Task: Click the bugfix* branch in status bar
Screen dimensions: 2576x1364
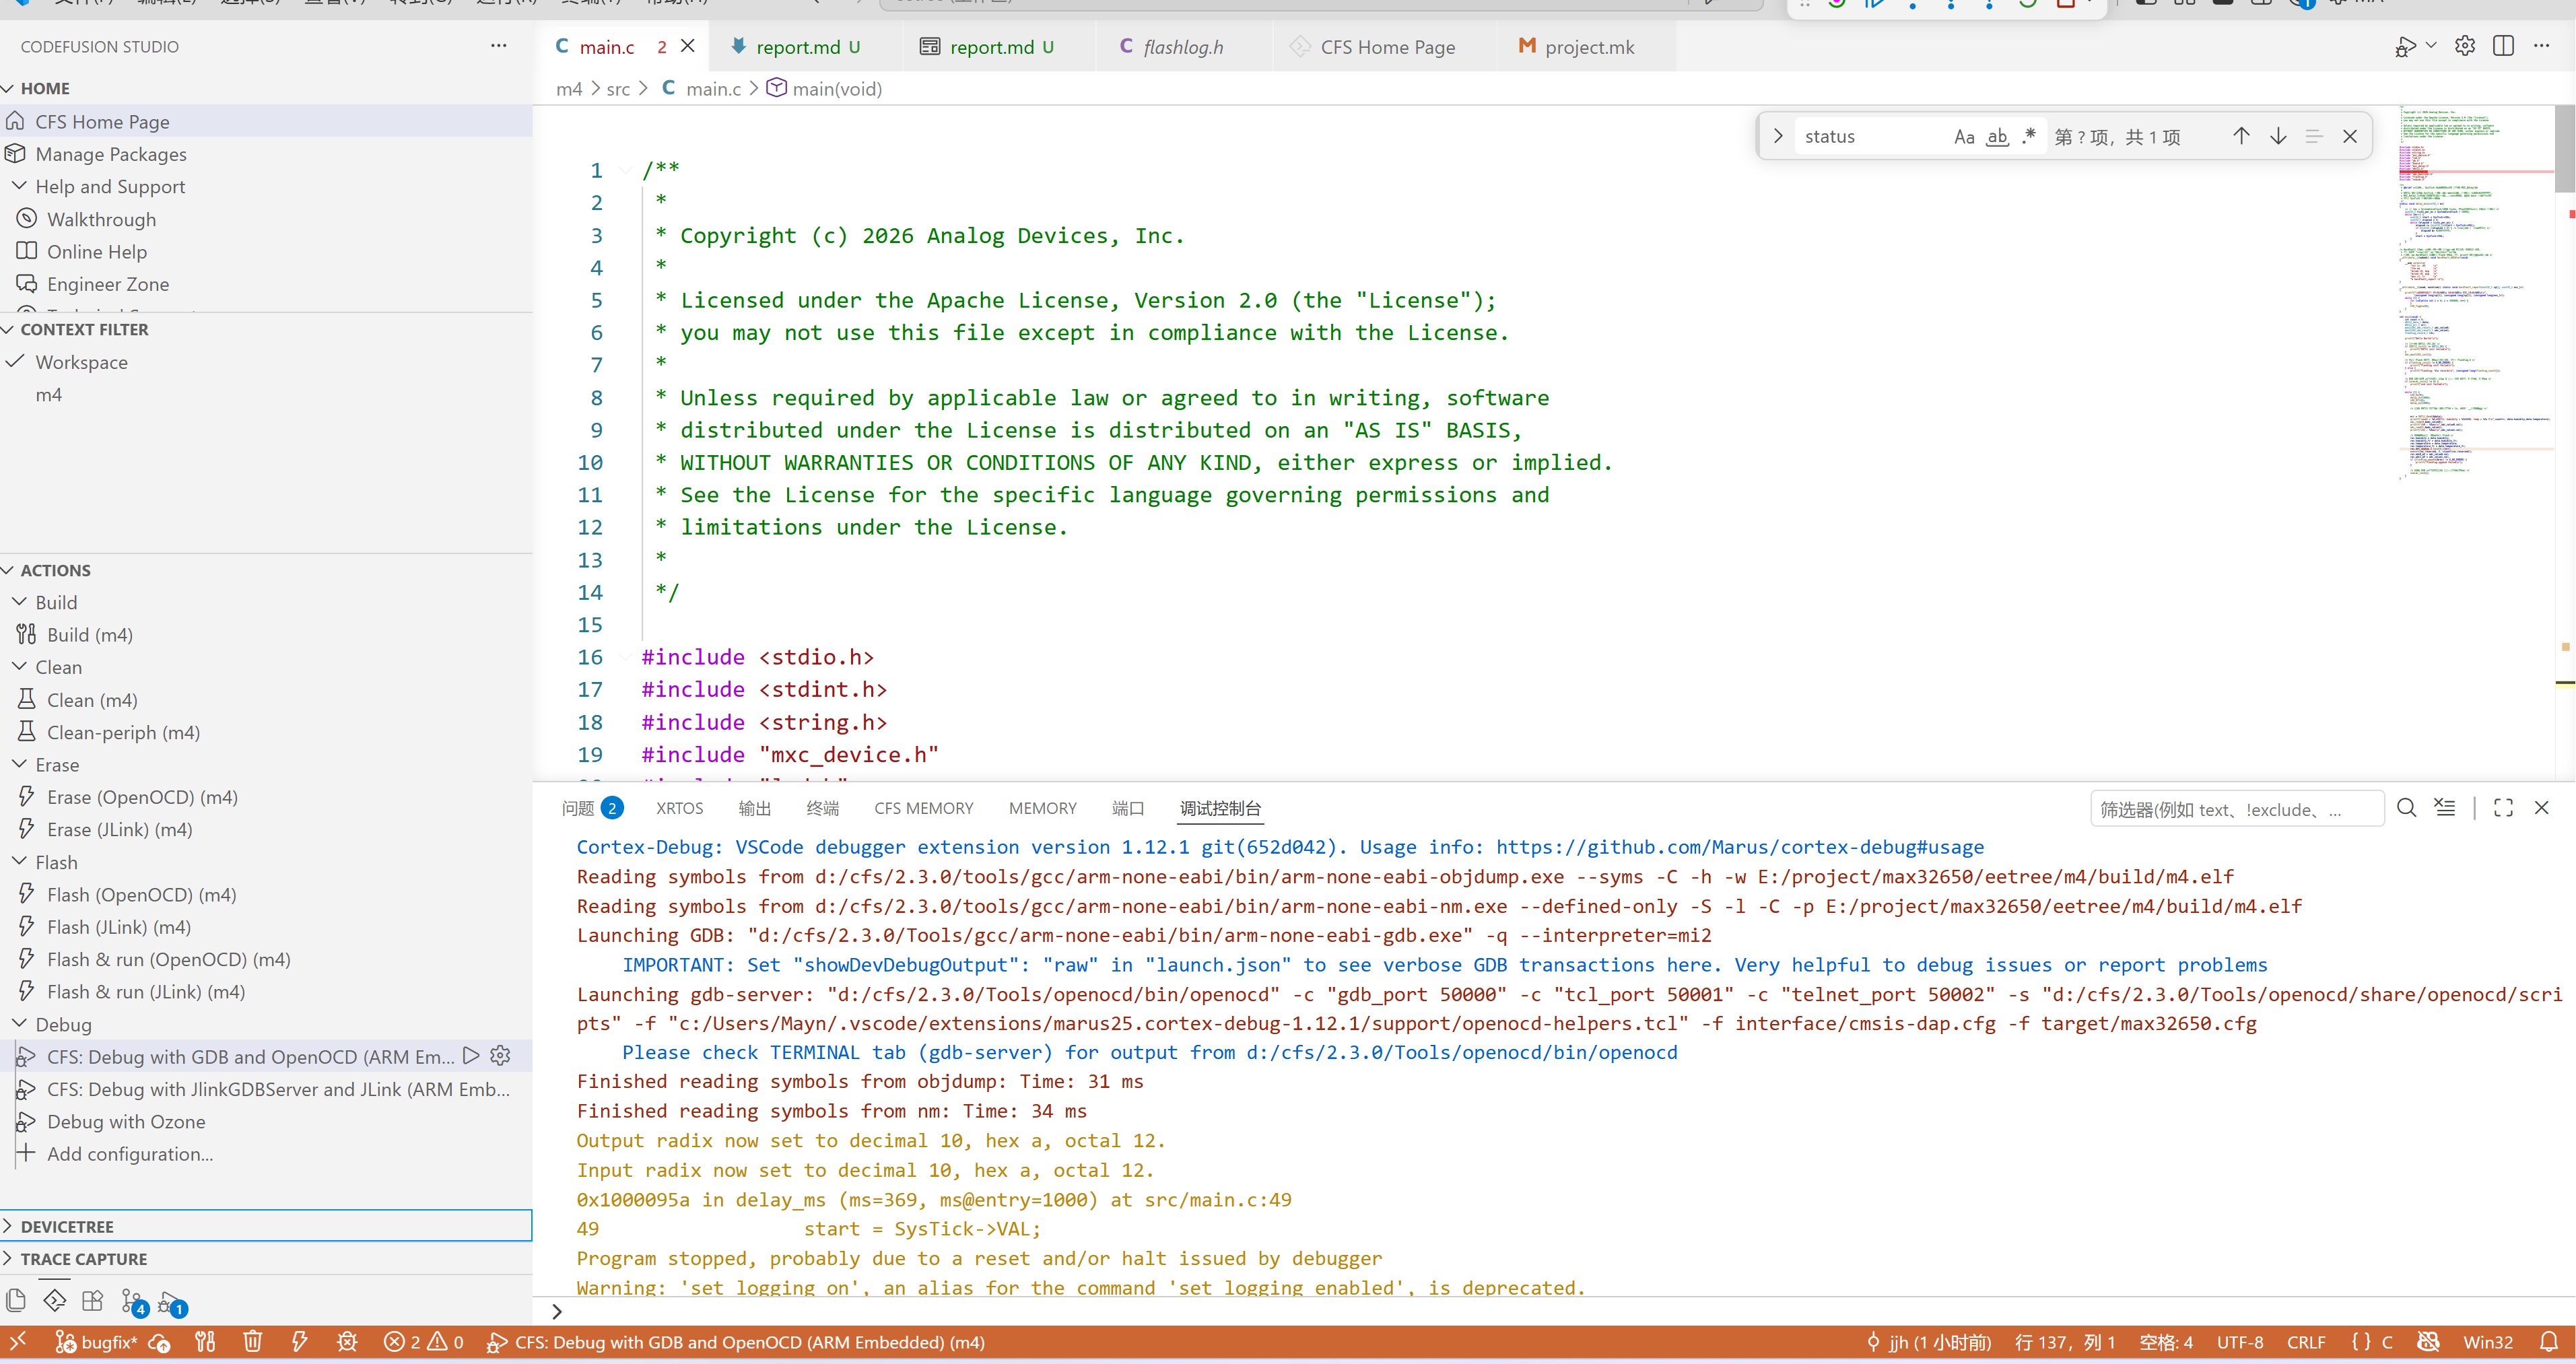Action: 96,1342
